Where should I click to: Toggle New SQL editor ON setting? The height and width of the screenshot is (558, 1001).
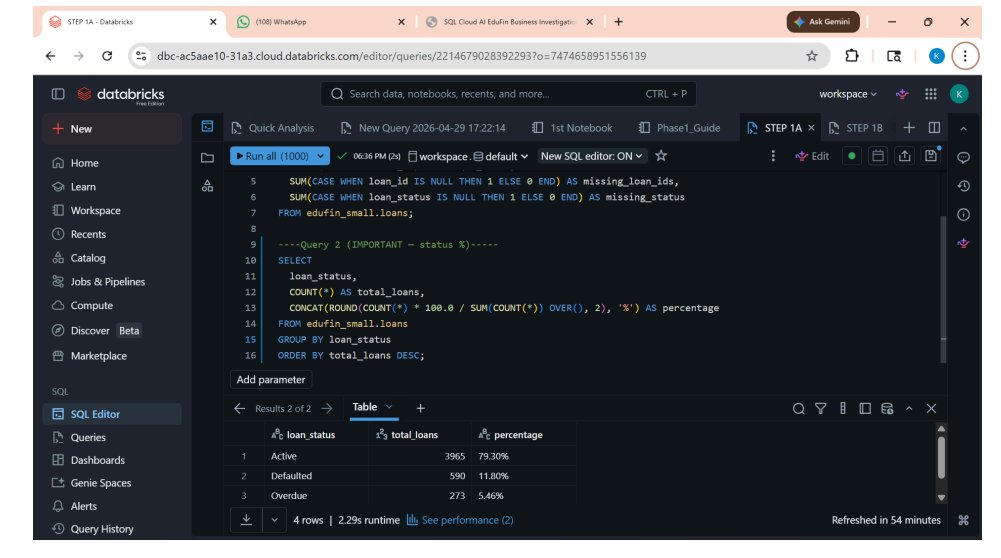point(591,156)
